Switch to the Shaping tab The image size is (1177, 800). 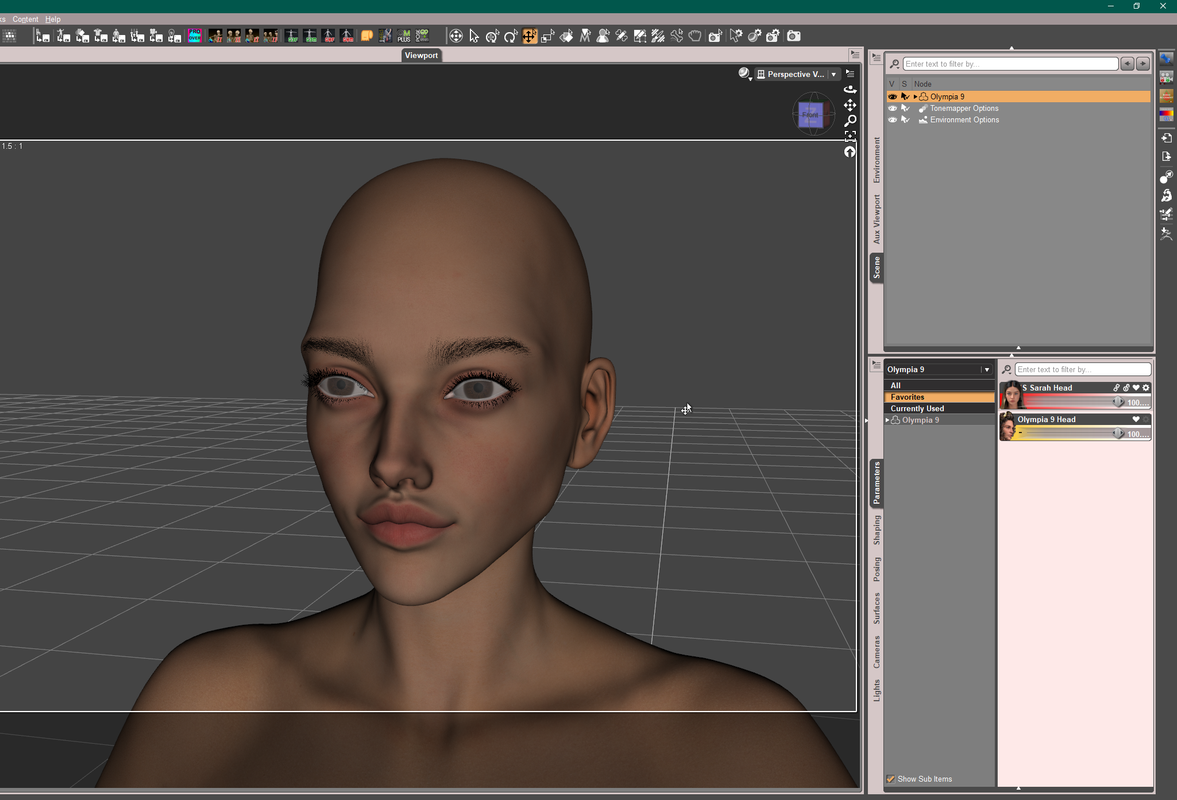click(x=877, y=530)
